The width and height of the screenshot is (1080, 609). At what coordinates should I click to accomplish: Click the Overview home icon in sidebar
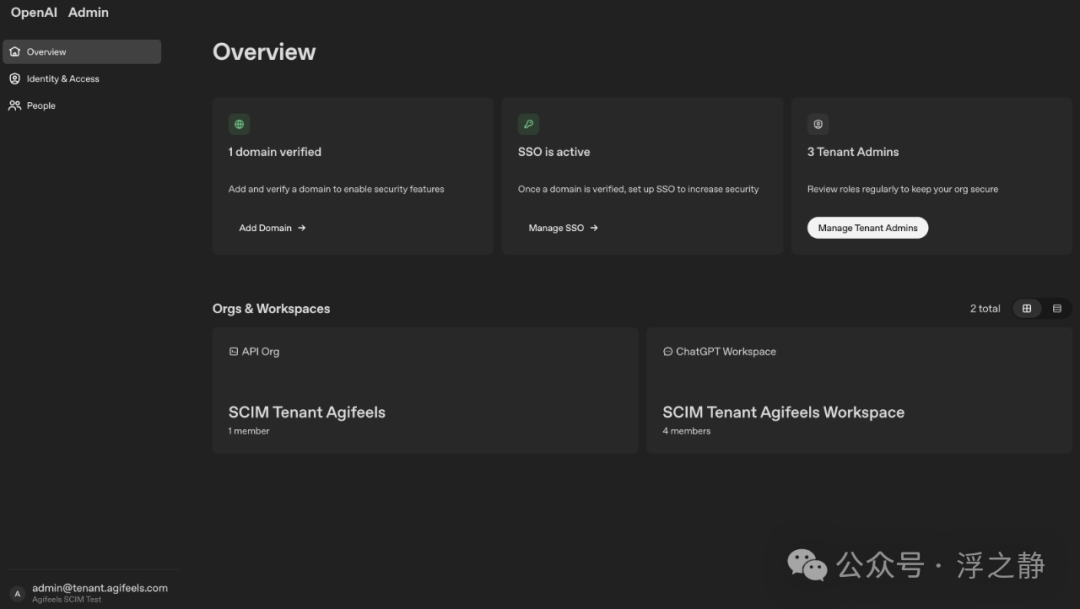[14, 52]
